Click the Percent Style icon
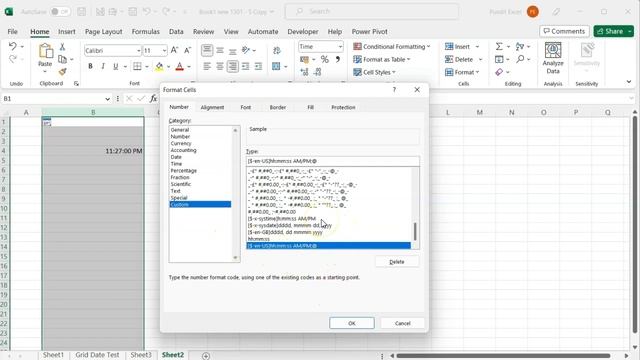 (324, 59)
